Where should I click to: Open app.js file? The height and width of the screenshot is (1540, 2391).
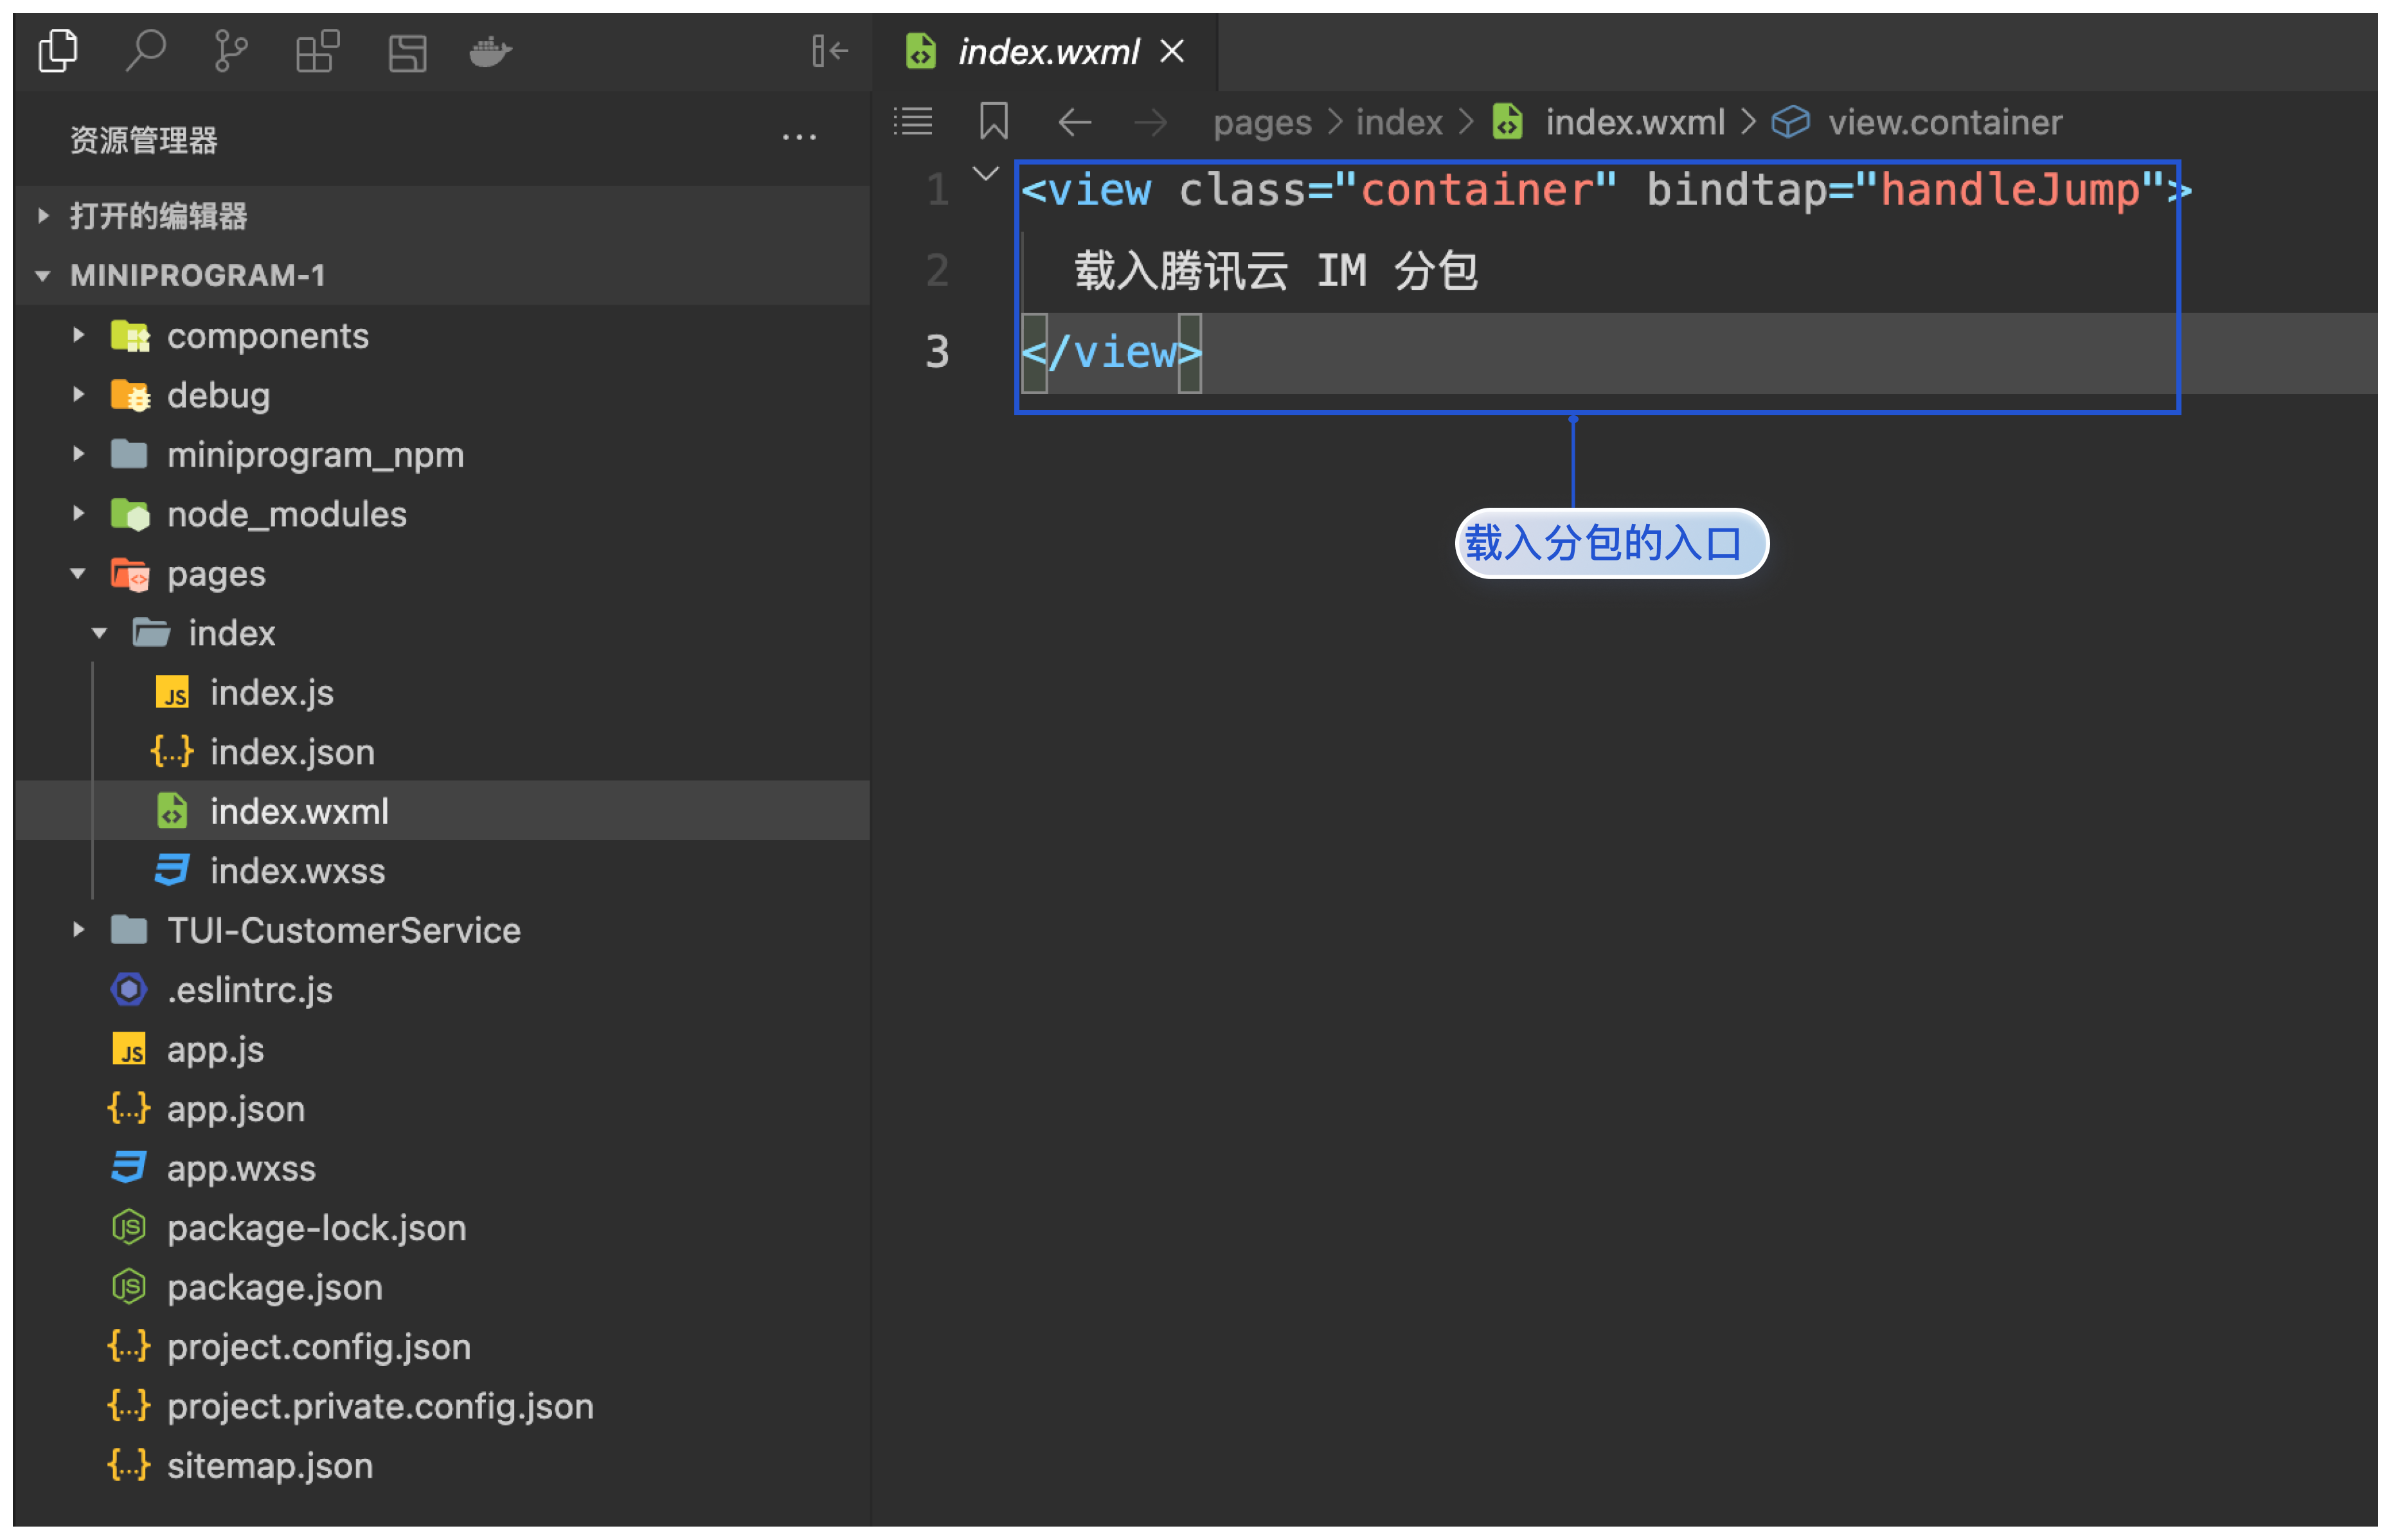(442, 1049)
